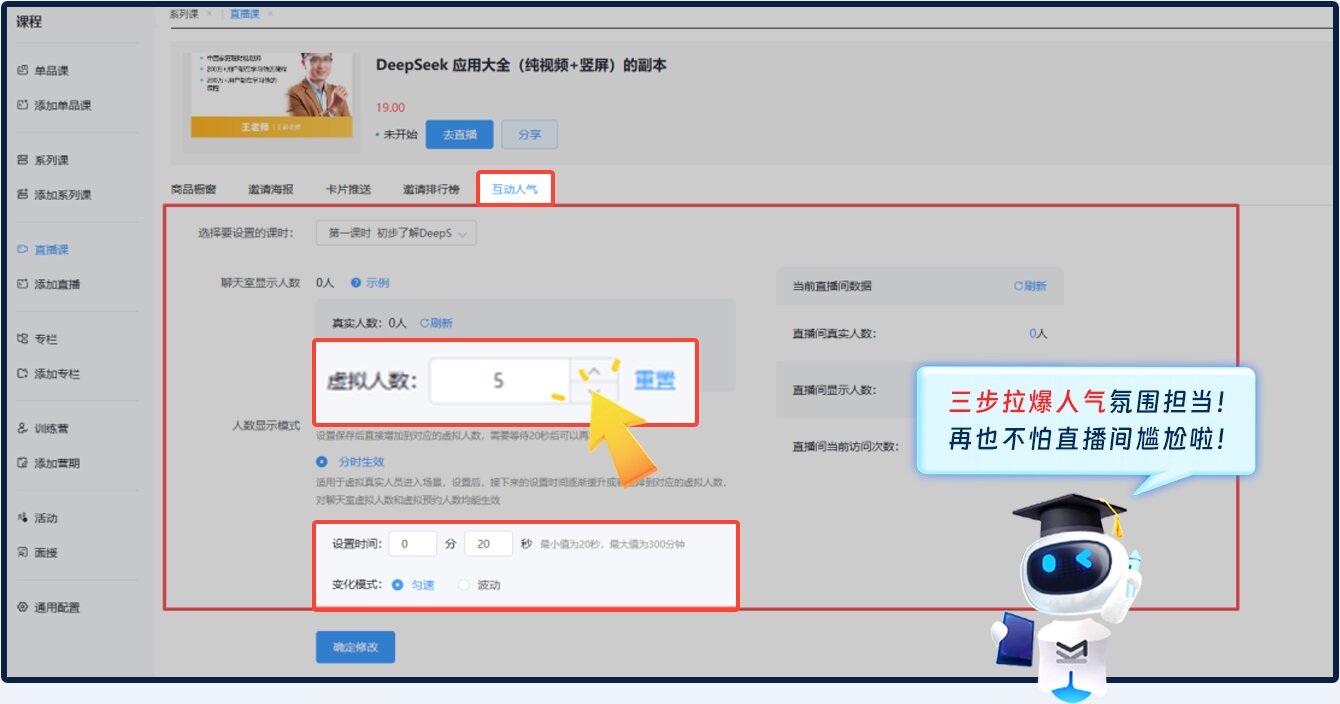This screenshot has width=1340, height=704.
Task: Click the course title DeepSeek 应用大全
Action: (x=521, y=66)
